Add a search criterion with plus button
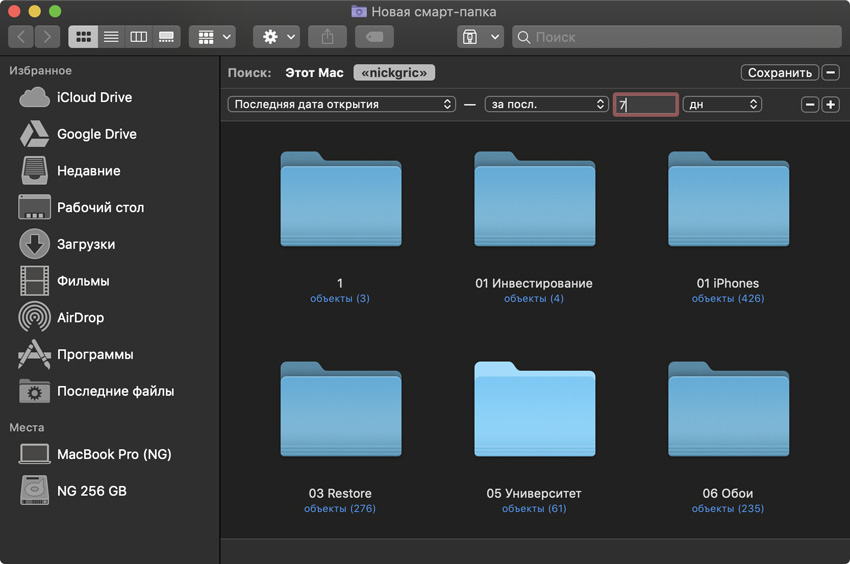This screenshot has width=850, height=564. (x=830, y=104)
